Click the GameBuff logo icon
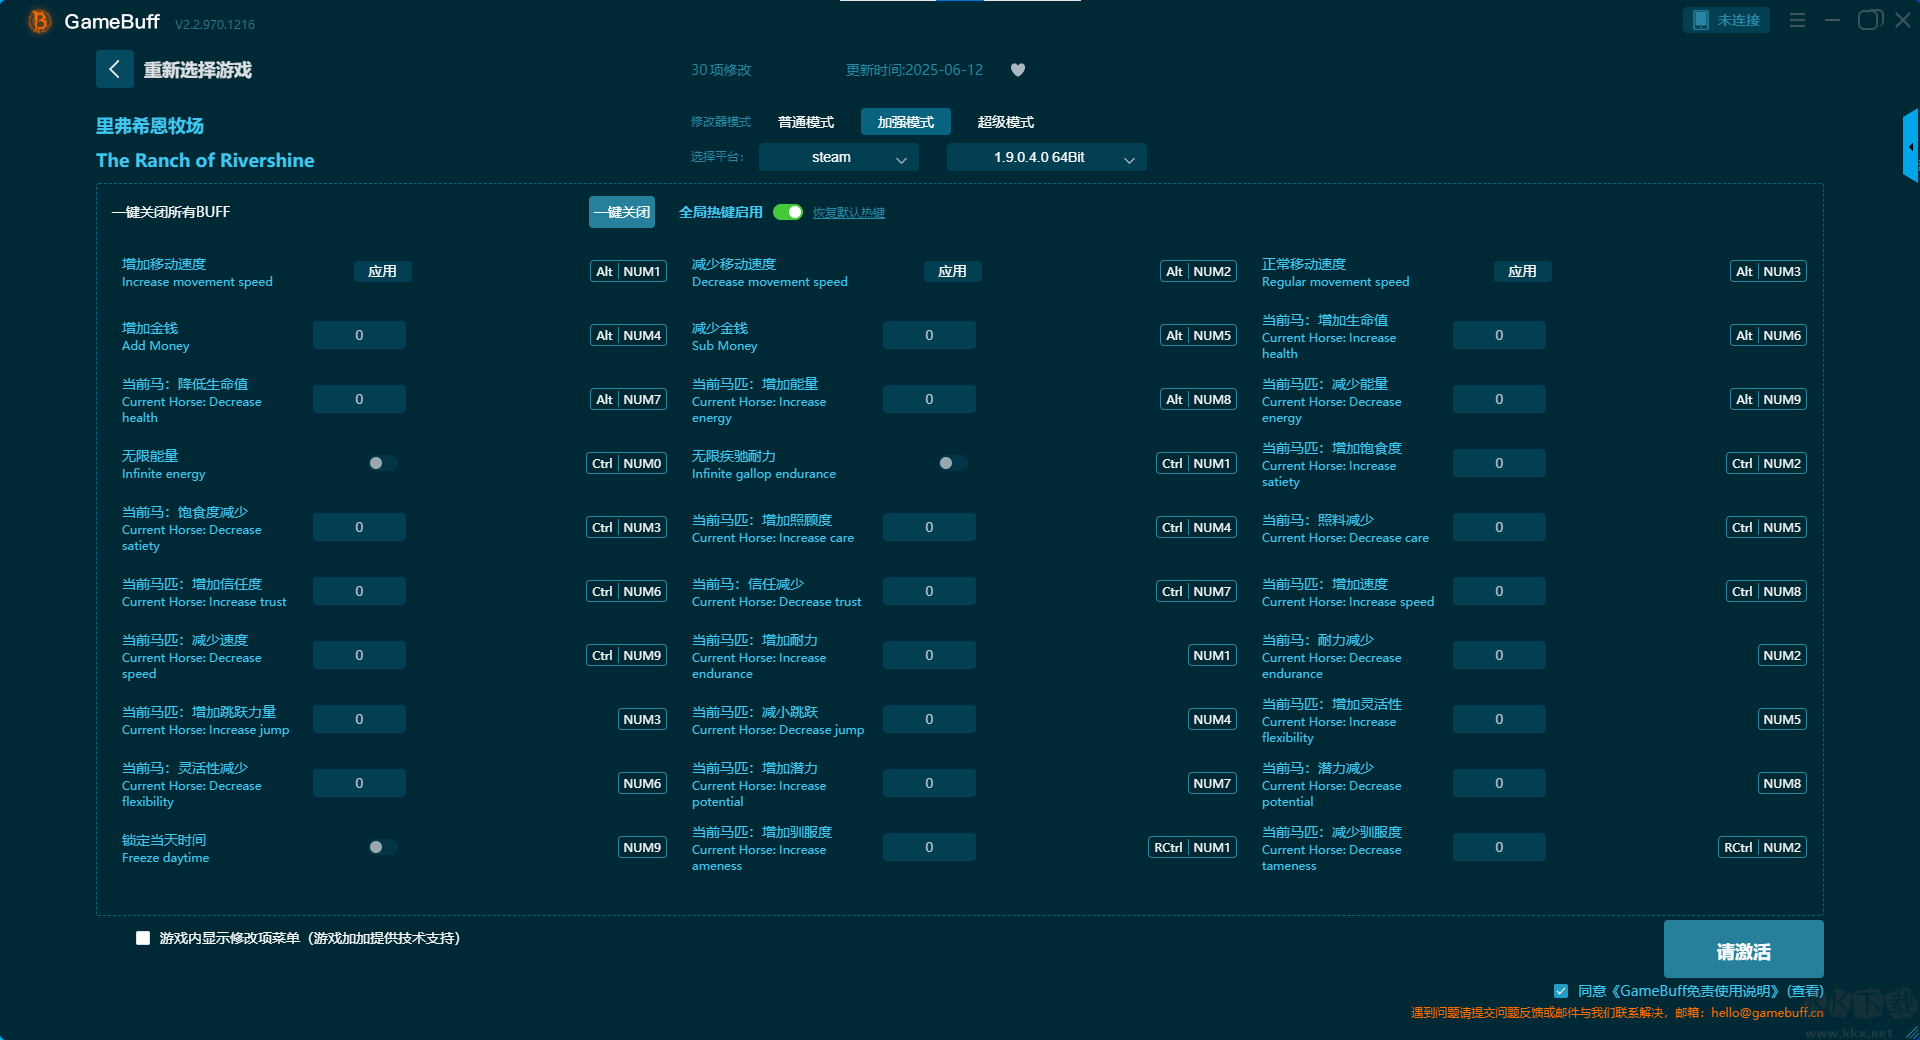 [39, 21]
